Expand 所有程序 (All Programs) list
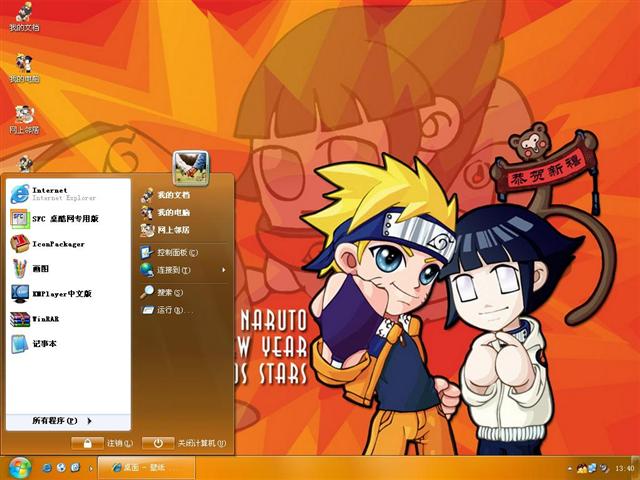This screenshot has width=640, height=480. (x=68, y=421)
